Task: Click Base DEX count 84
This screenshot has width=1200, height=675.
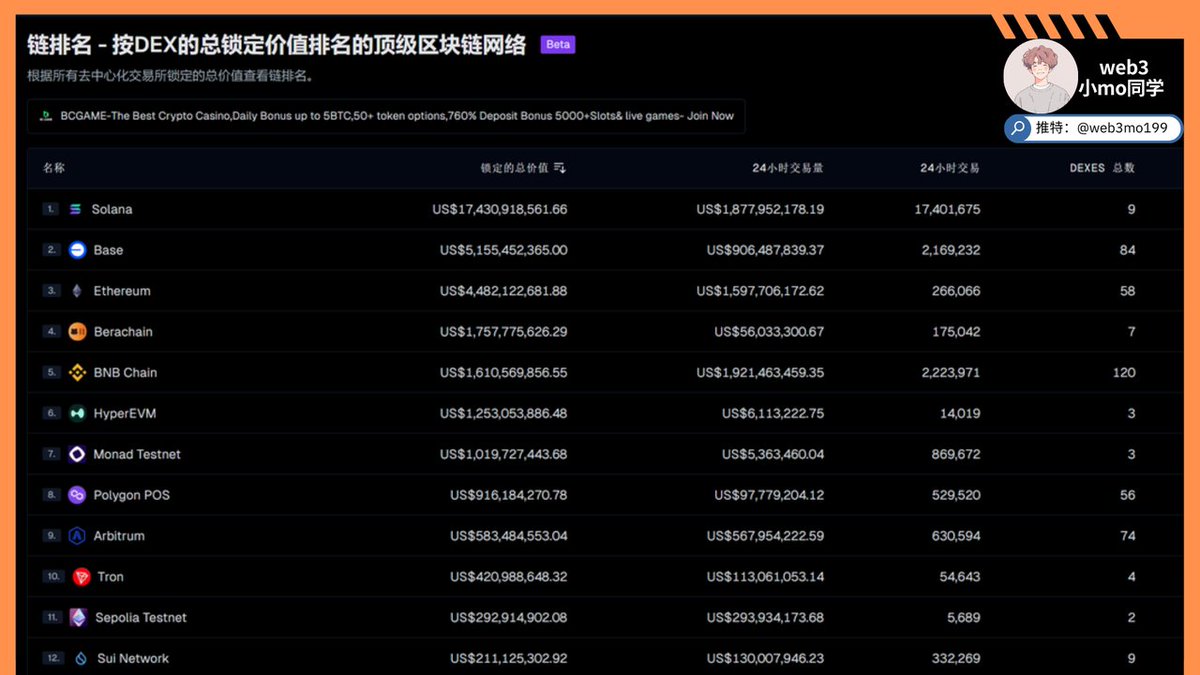Action: 1128,250
